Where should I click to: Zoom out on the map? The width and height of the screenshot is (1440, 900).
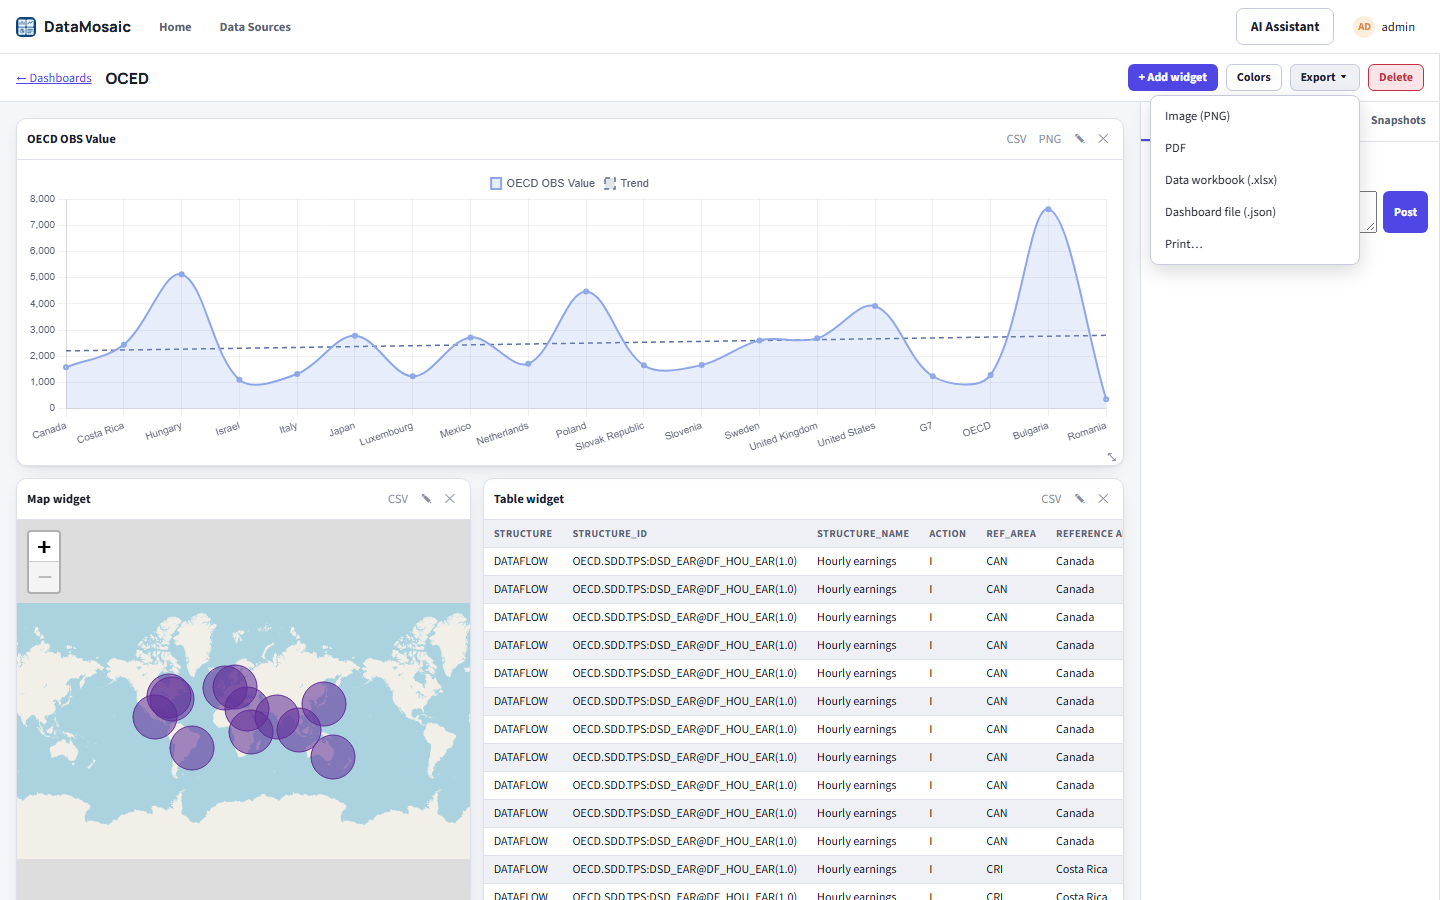tap(44, 577)
